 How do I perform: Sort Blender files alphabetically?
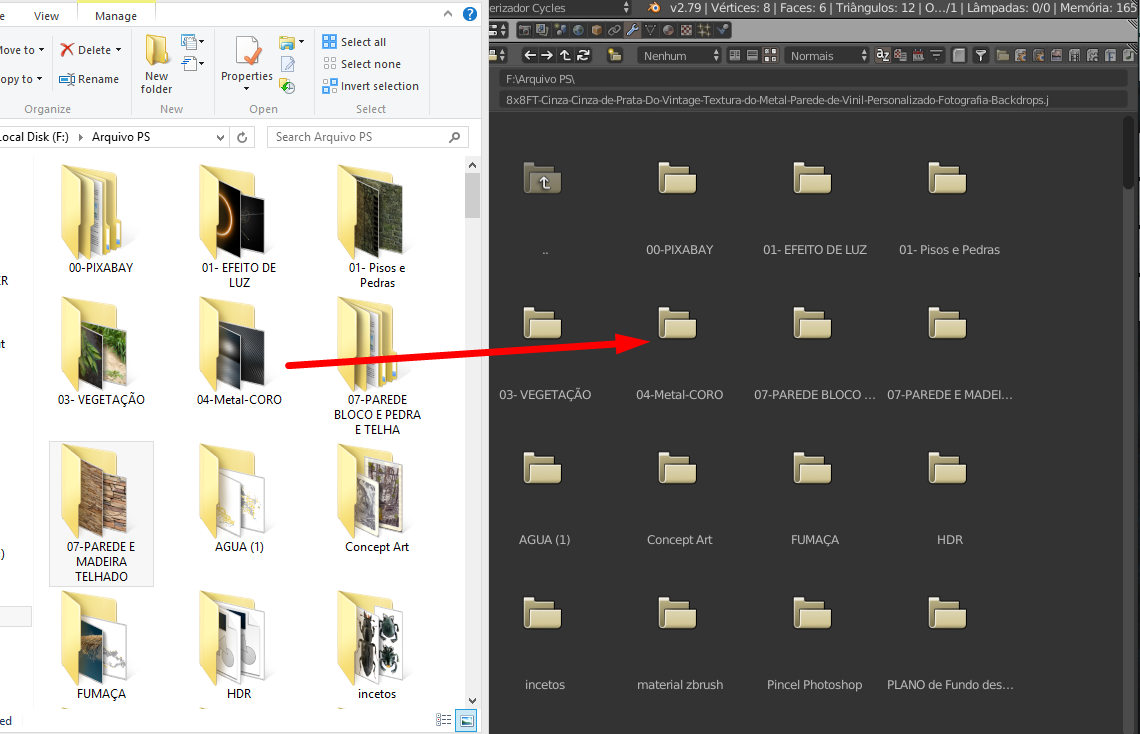coord(883,55)
